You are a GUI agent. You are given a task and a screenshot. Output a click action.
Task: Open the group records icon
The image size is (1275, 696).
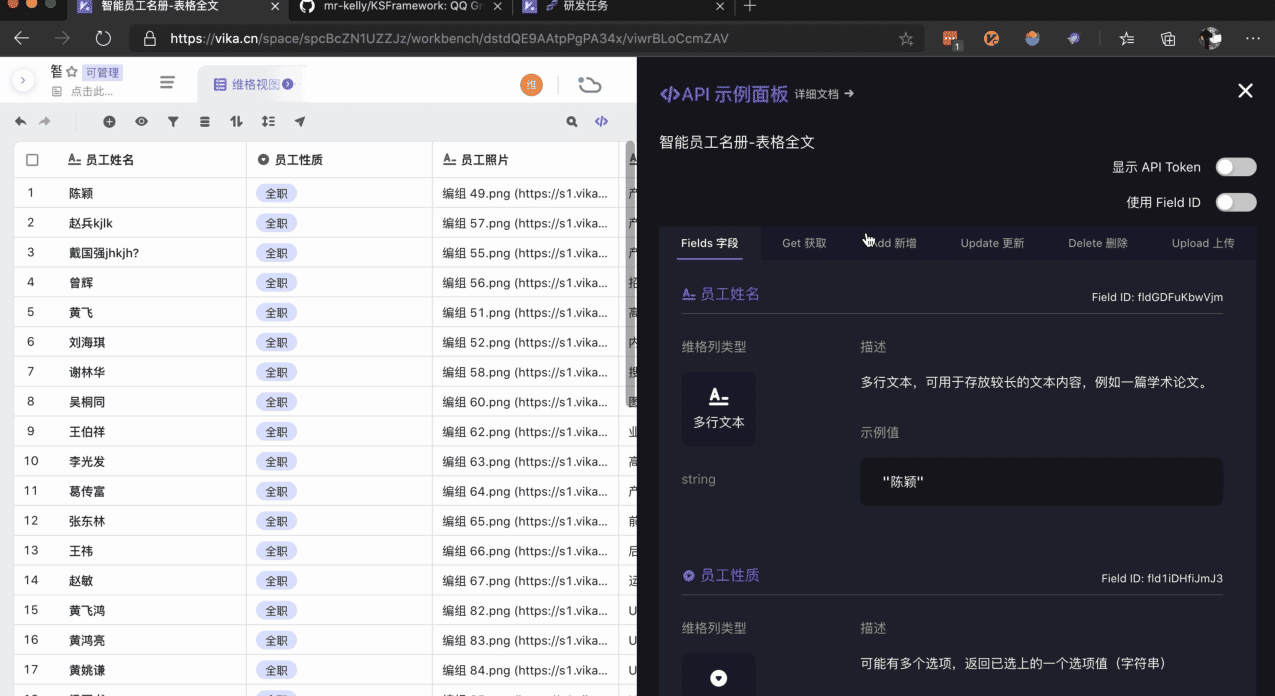205,121
